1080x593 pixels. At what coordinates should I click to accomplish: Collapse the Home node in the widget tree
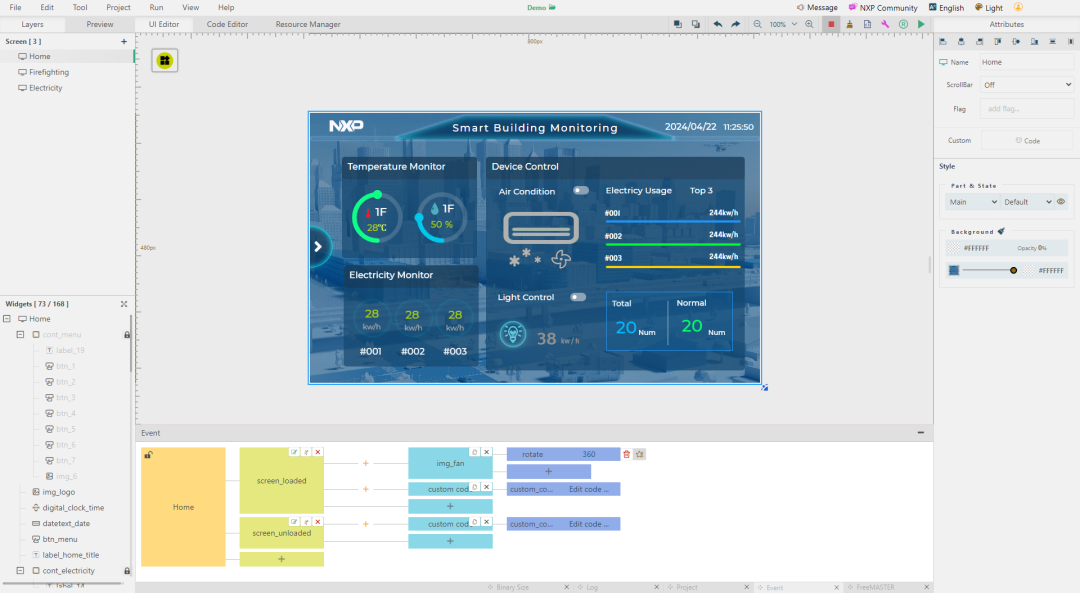[x=7, y=319]
